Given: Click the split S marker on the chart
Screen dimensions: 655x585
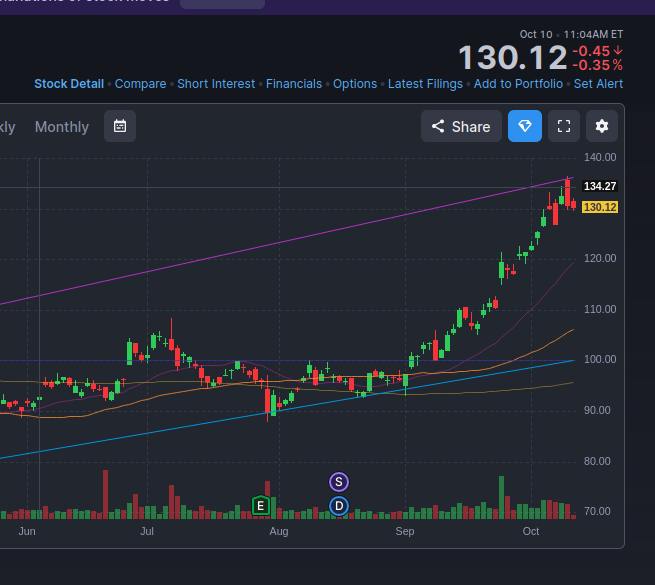Looking at the screenshot, I should (339, 482).
